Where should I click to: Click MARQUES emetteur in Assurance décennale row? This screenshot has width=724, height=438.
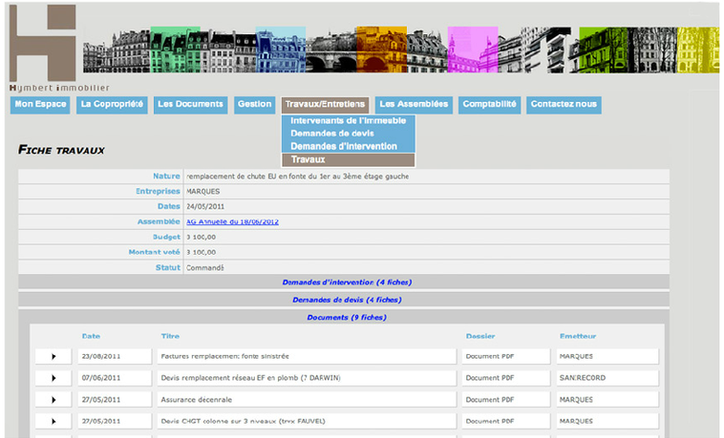point(607,400)
